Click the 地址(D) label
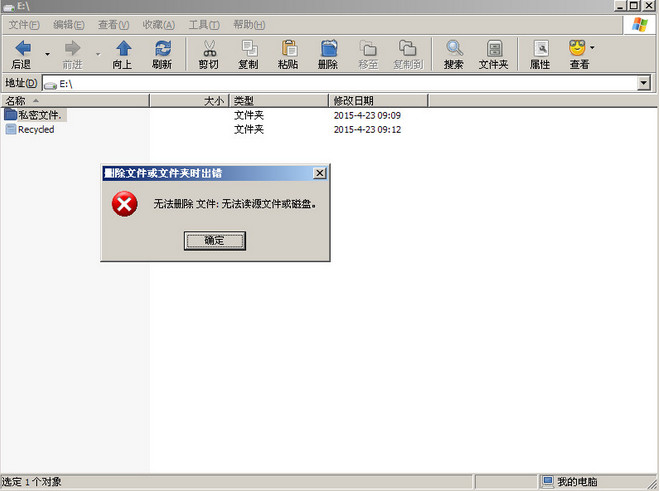The image size is (660, 491). 21,83
